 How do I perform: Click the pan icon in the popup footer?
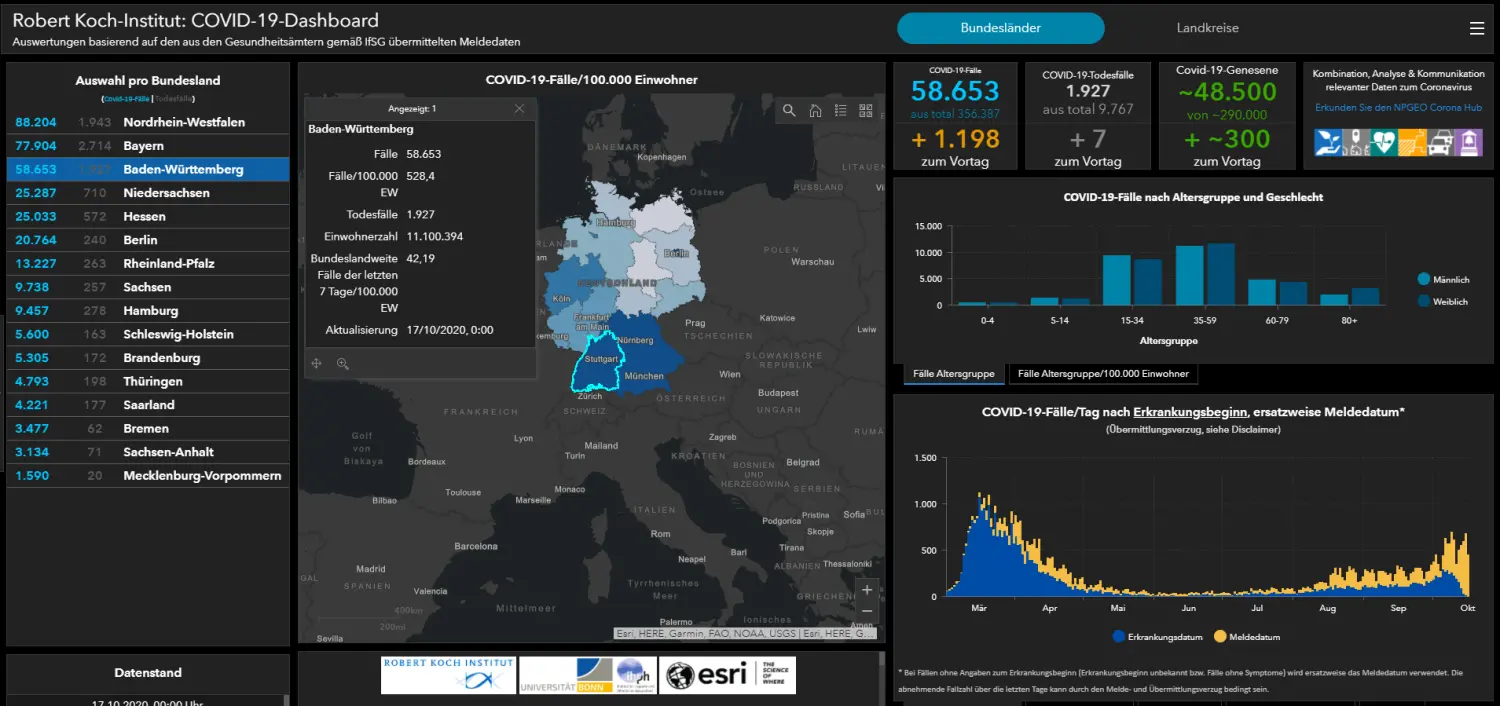[x=317, y=364]
